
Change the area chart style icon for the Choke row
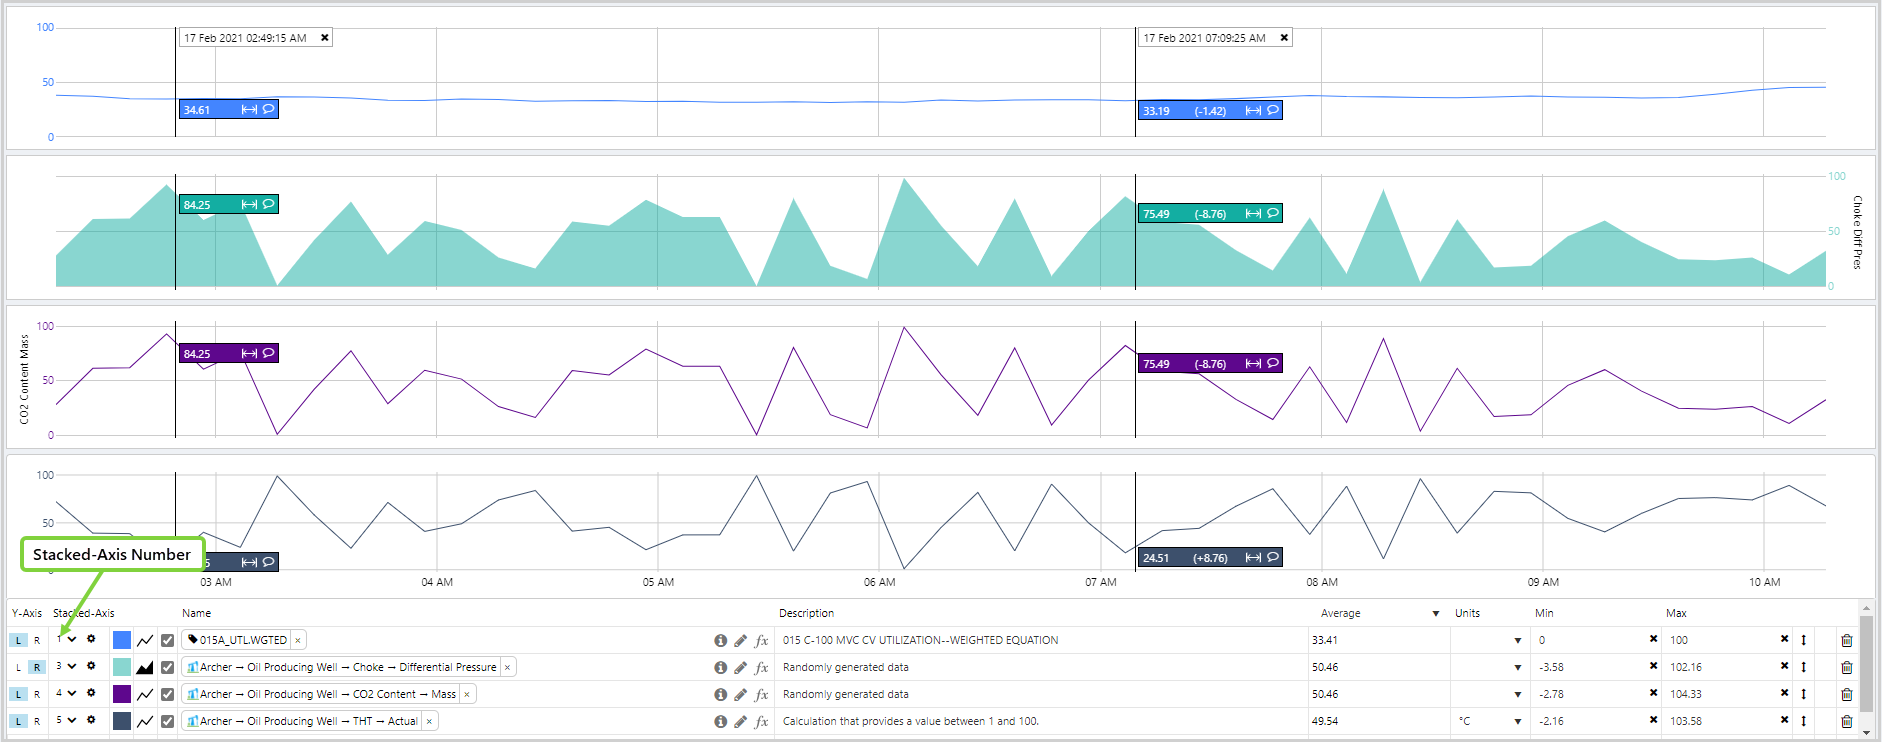click(x=145, y=667)
